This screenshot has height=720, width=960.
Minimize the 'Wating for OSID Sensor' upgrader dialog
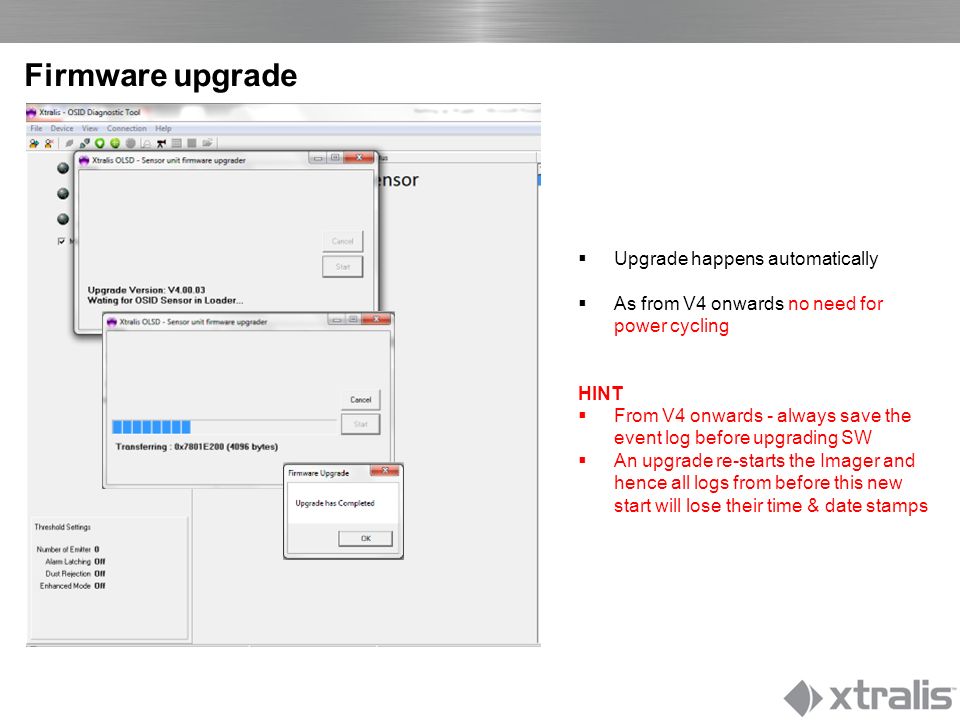coord(318,158)
